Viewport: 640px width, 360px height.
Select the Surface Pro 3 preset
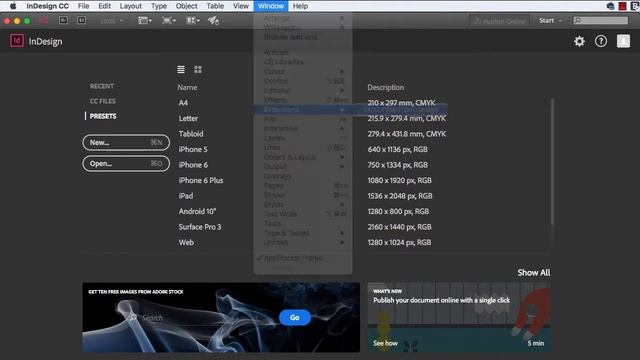[200, 227]
